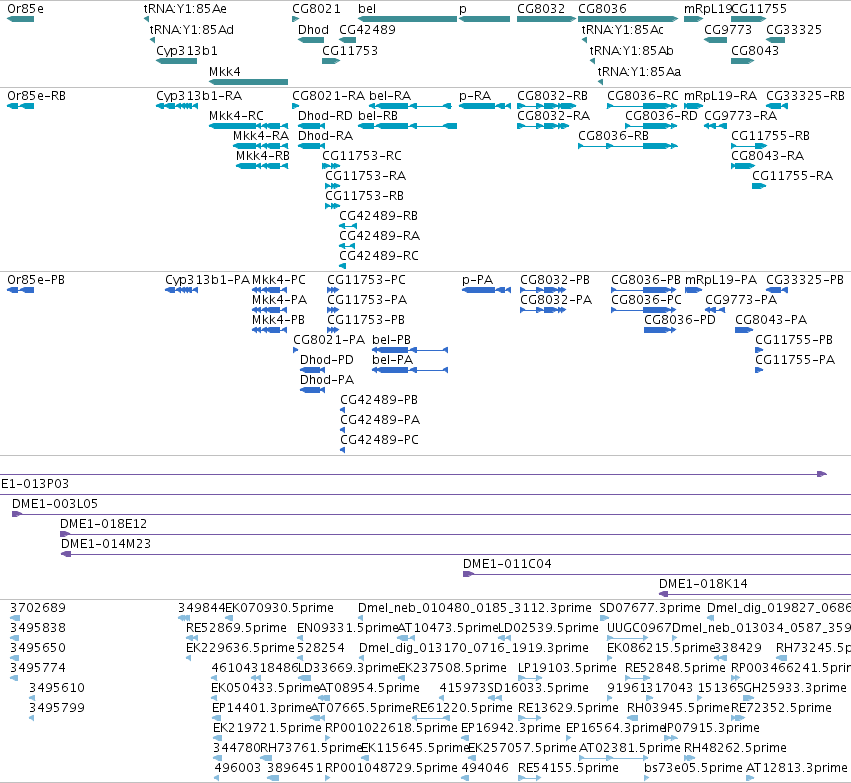Click the DME1-011C04 clone label
This screenshot has height=783, width=851.
tap(507, 564)
